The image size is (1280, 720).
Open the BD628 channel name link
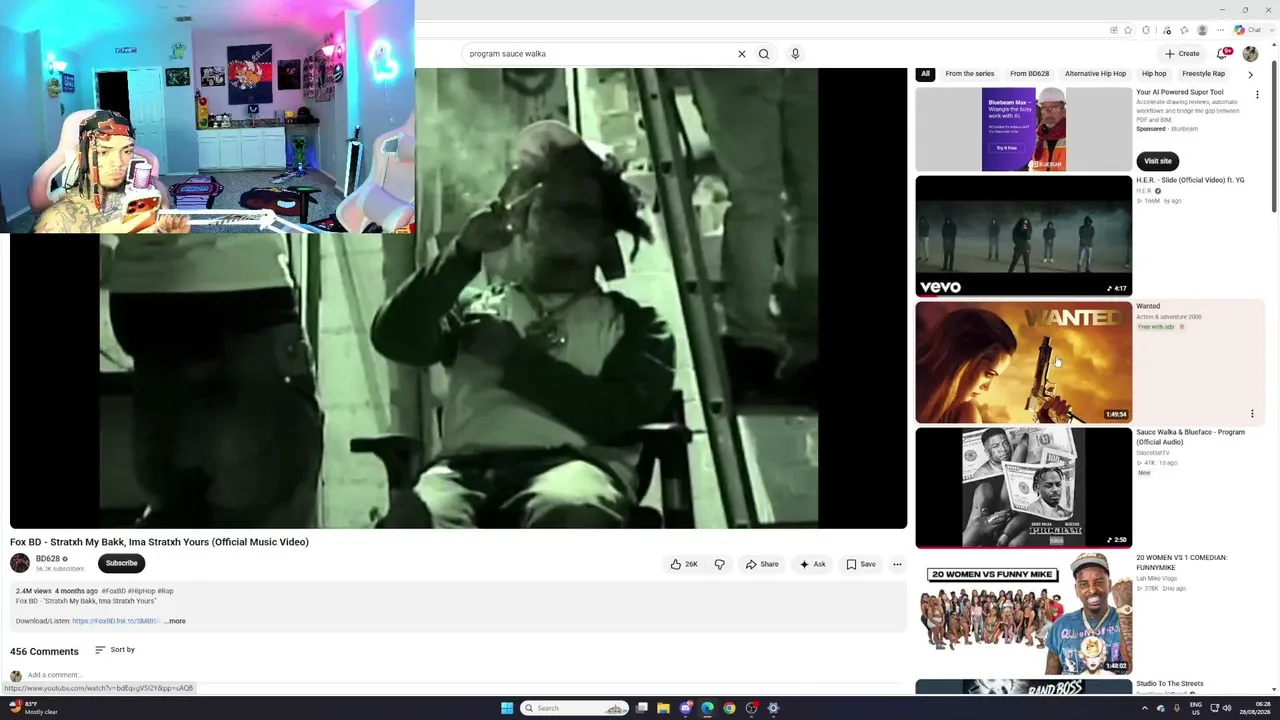point(48,559)
